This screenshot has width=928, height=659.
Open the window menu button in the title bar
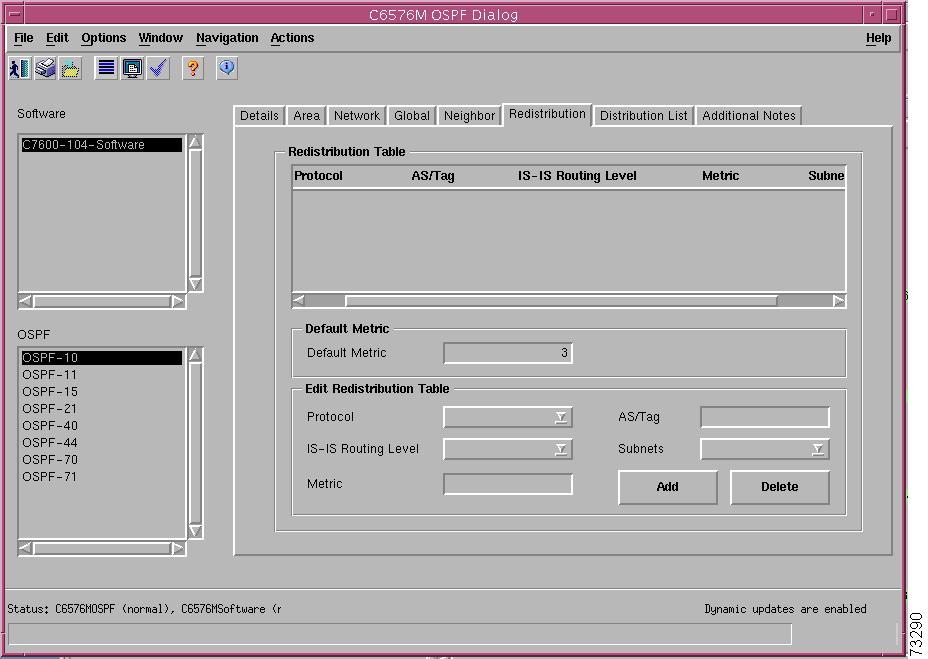pyautogui.click(x=16, y=14)
